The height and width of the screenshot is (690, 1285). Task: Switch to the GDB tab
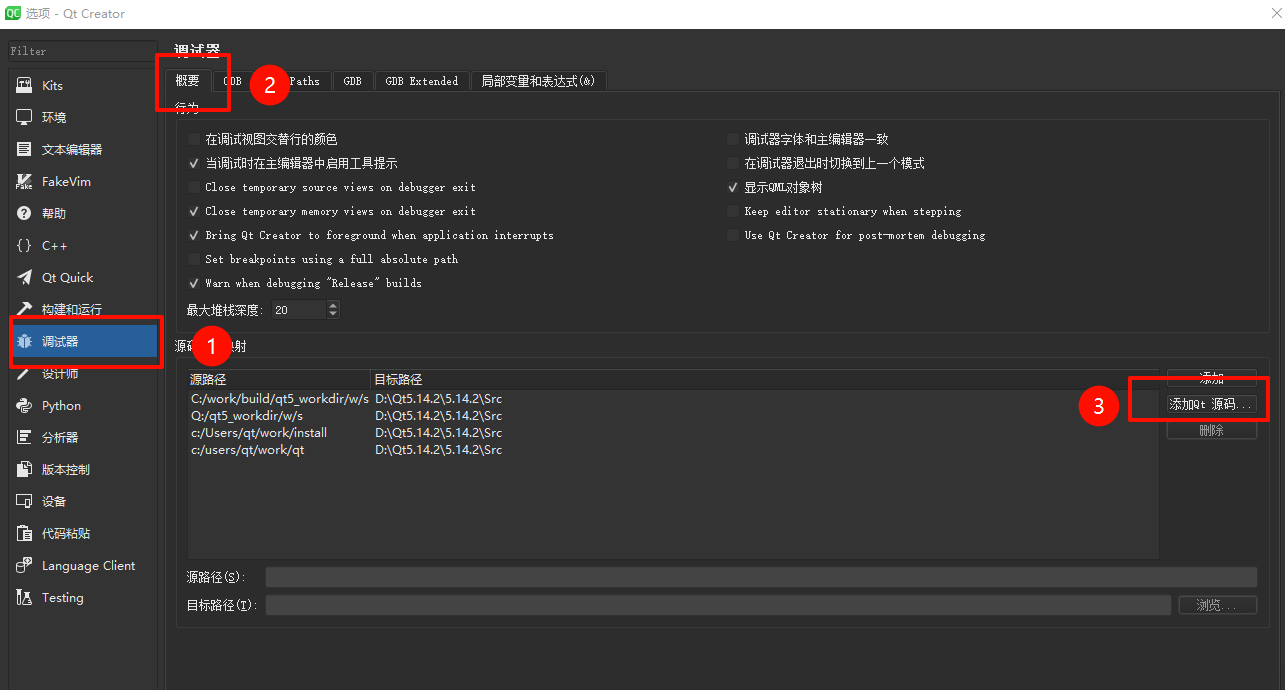(353, 81)
